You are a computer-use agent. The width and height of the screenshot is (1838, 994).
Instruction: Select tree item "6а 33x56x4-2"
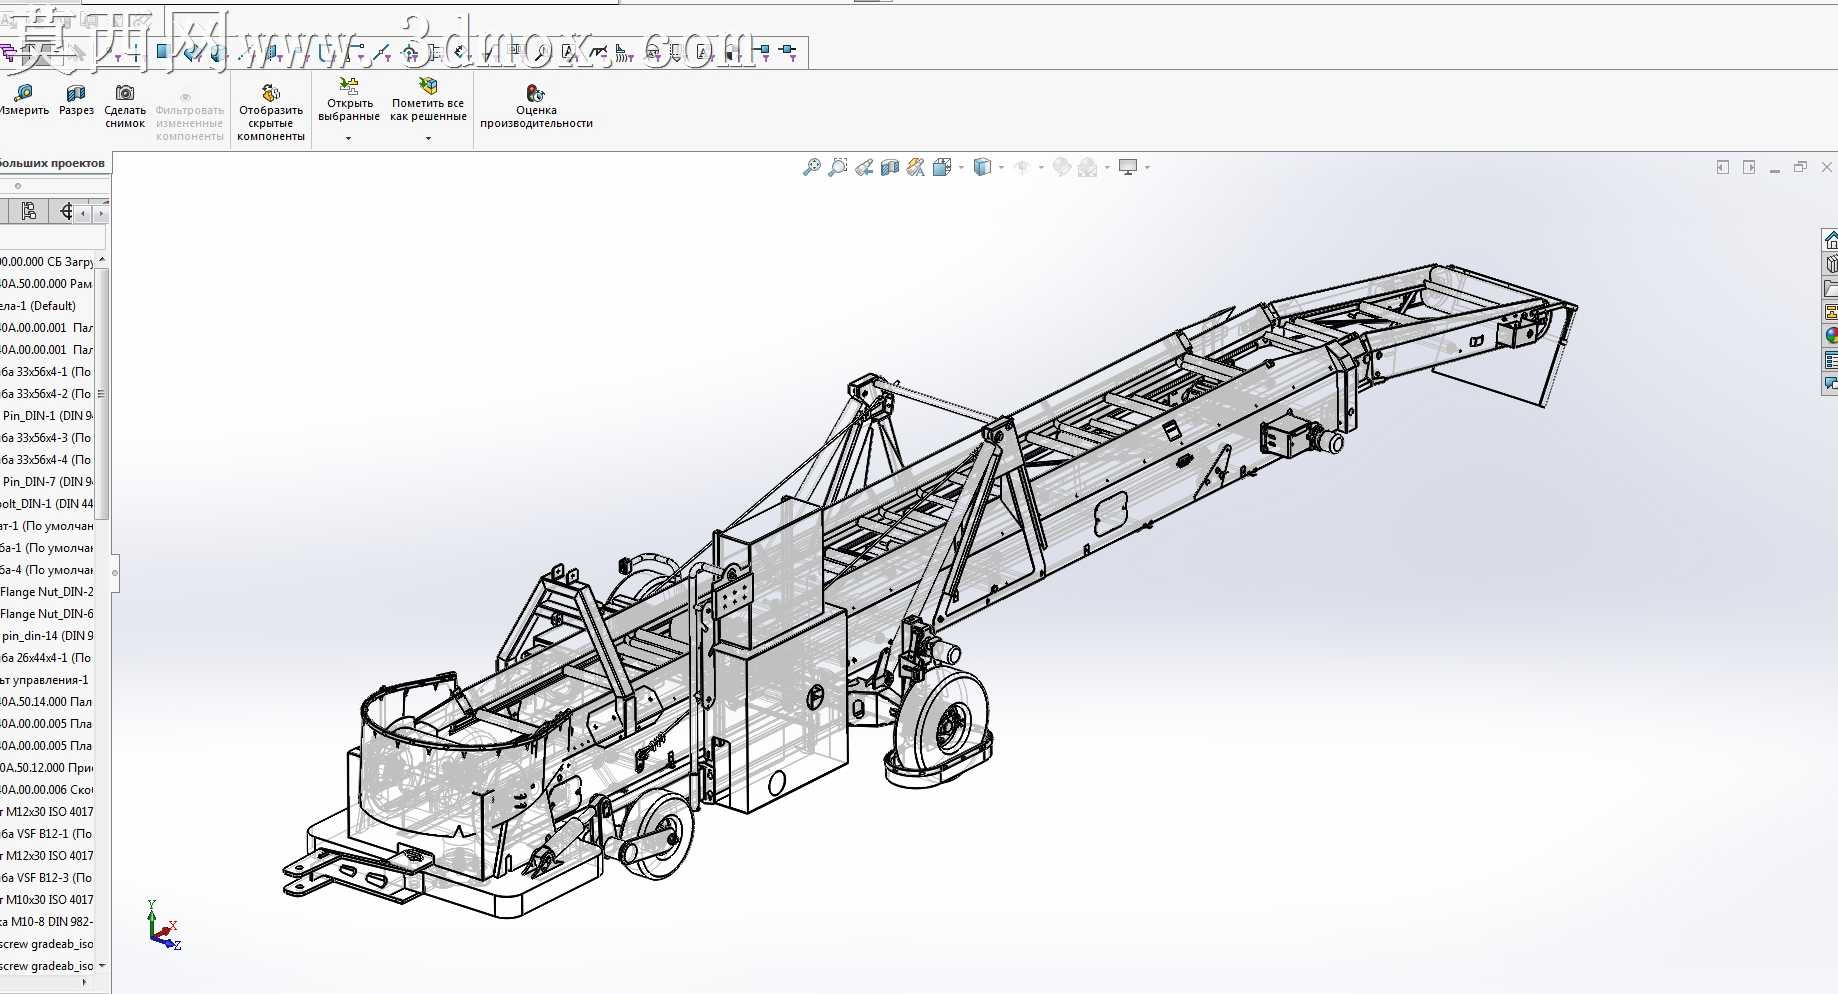pyautogui.click(x=46, y=394)
